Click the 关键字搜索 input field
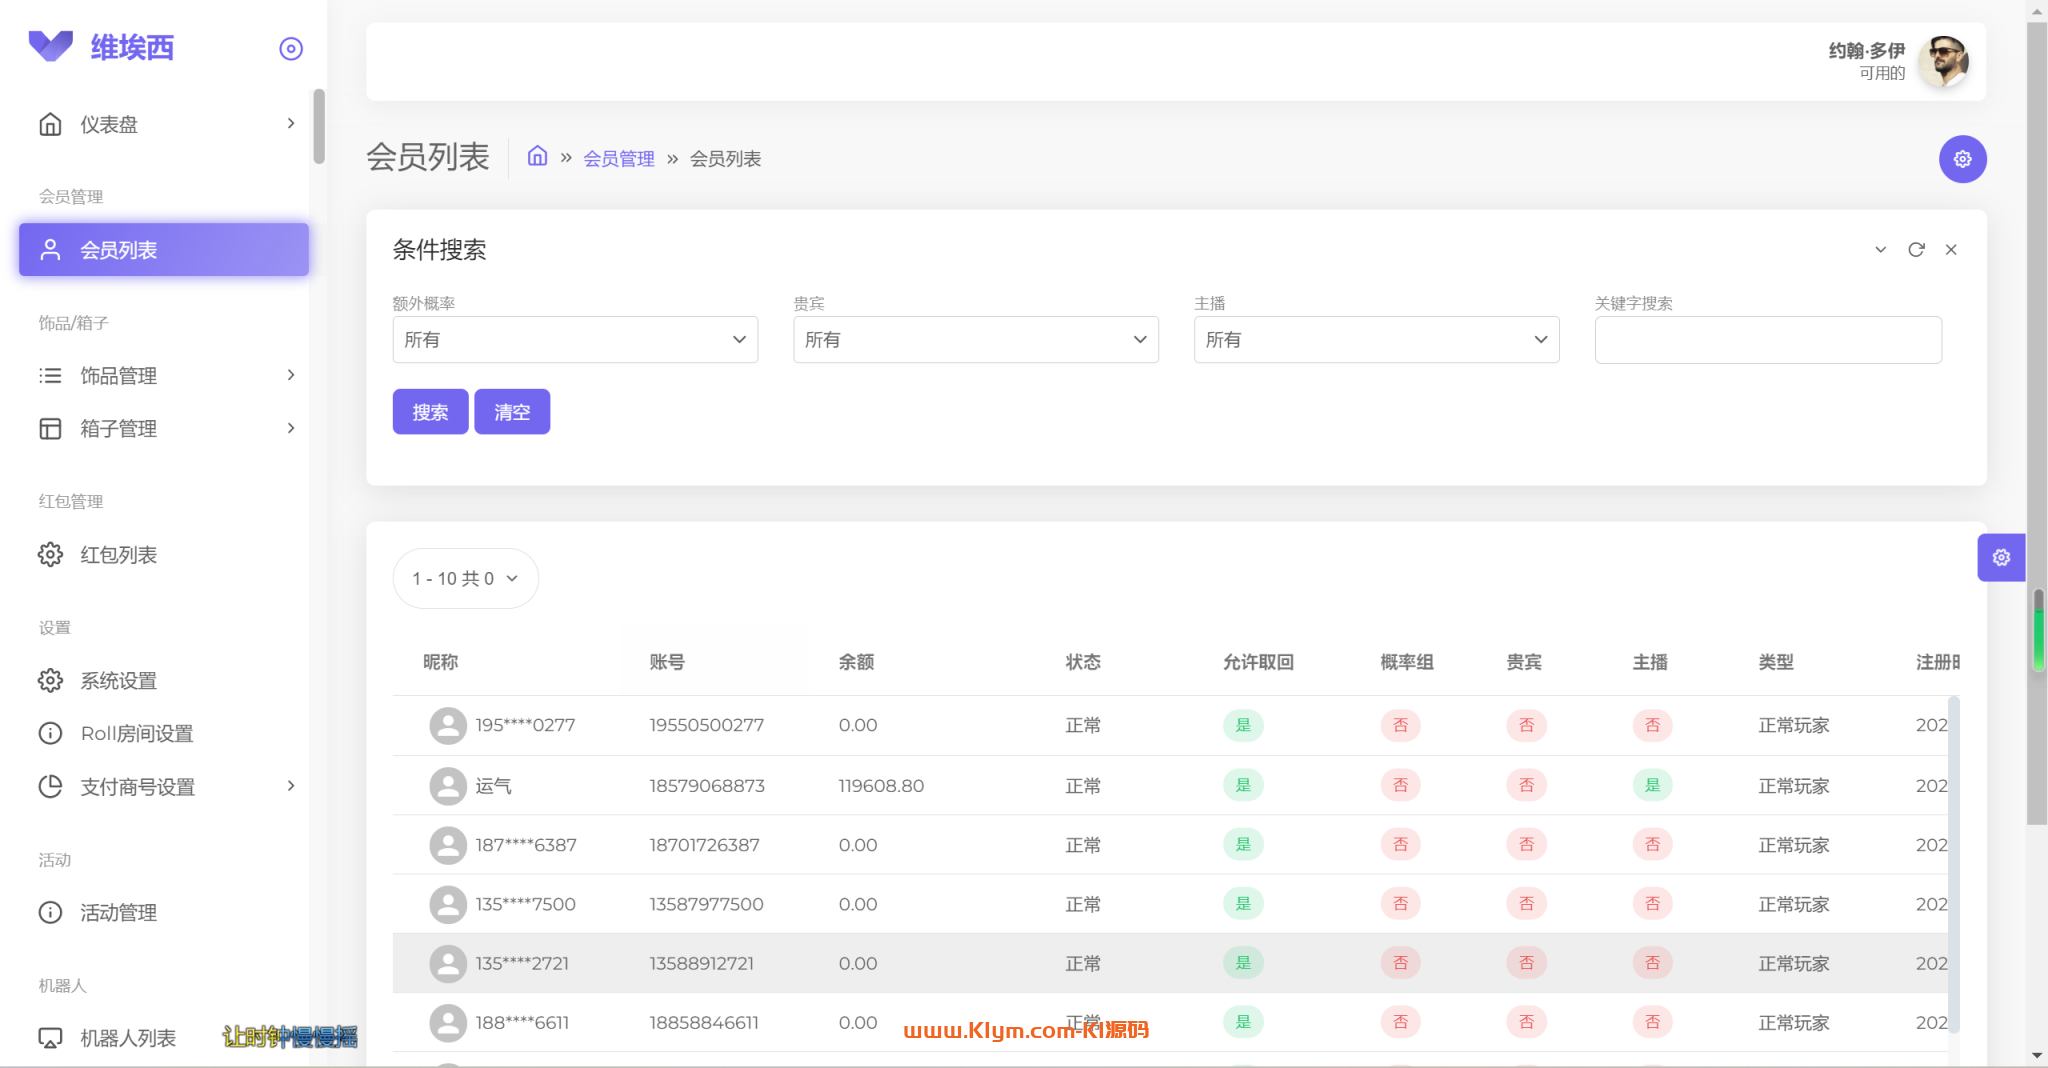This screenshot has width=2048, height=1068. [x=1767, y=340]
